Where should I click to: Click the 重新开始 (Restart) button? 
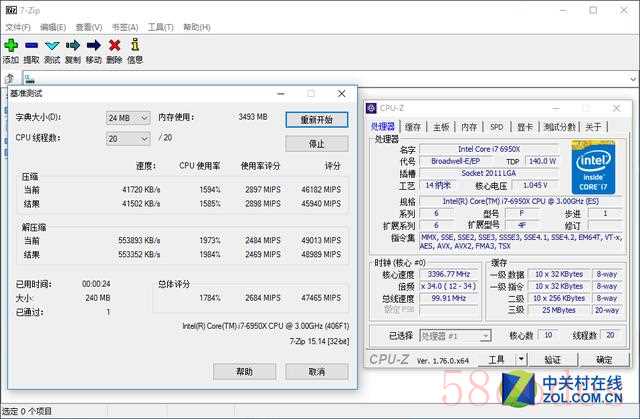(317, 120)
